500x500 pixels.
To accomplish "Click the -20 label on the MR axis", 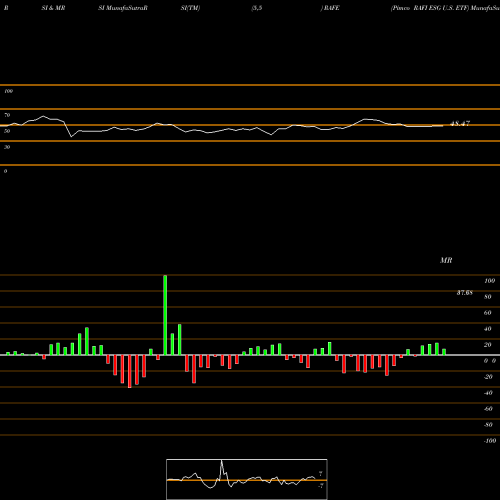I will (x=488, y=377).
